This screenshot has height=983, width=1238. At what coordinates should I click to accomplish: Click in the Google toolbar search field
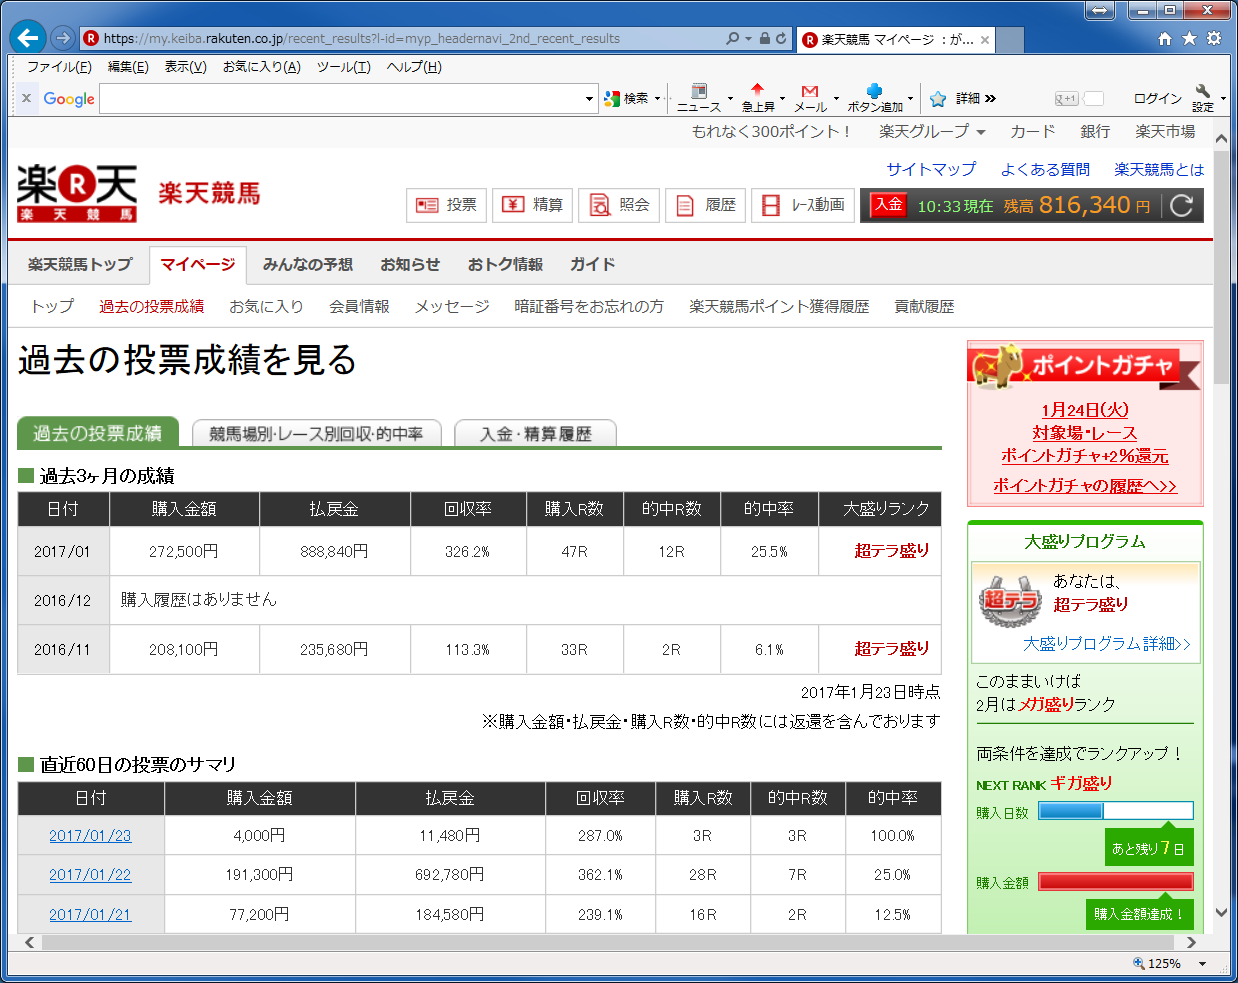(x=341, y=99)
